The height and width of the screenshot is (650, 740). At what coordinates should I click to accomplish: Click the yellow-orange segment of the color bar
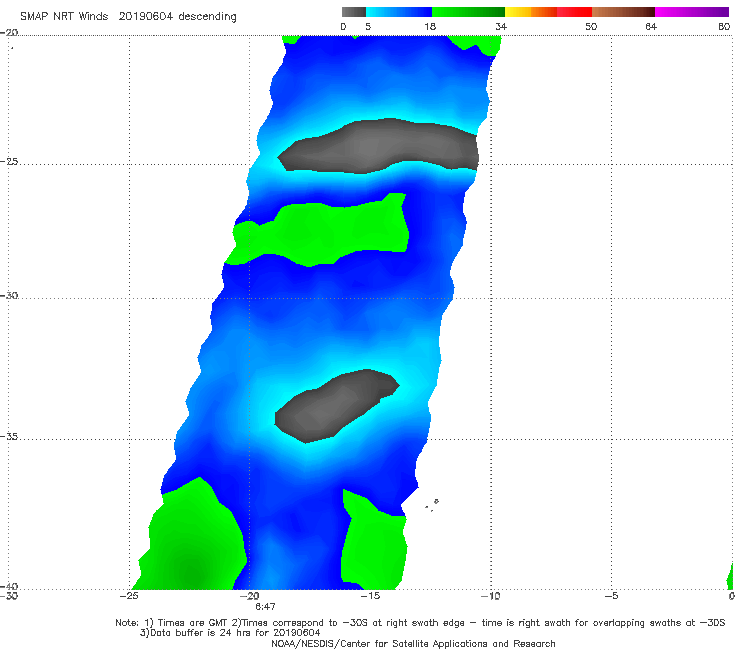(531, 12)
